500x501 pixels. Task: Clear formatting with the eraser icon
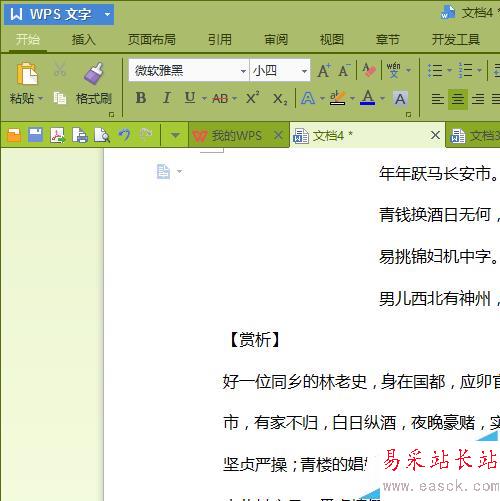click(x=369, y=71)
